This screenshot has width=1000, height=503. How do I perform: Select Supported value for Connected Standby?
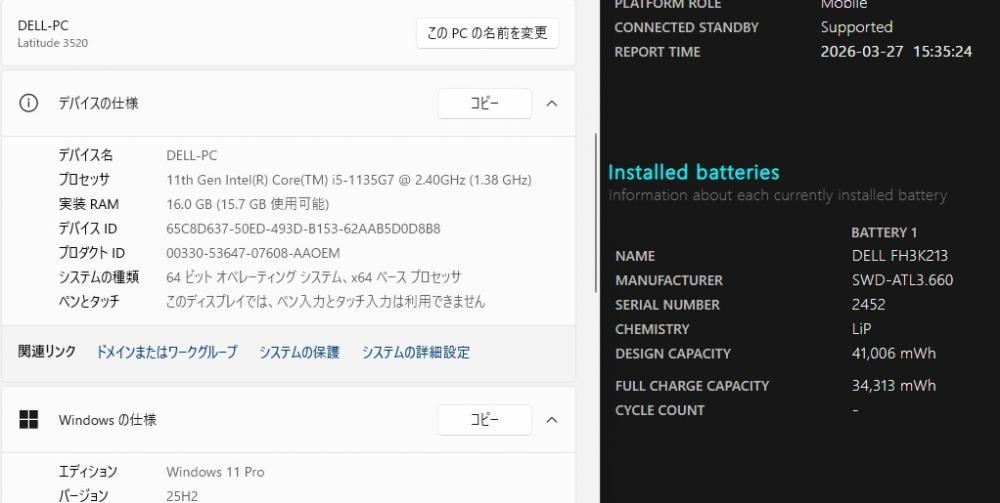[857, 27]
